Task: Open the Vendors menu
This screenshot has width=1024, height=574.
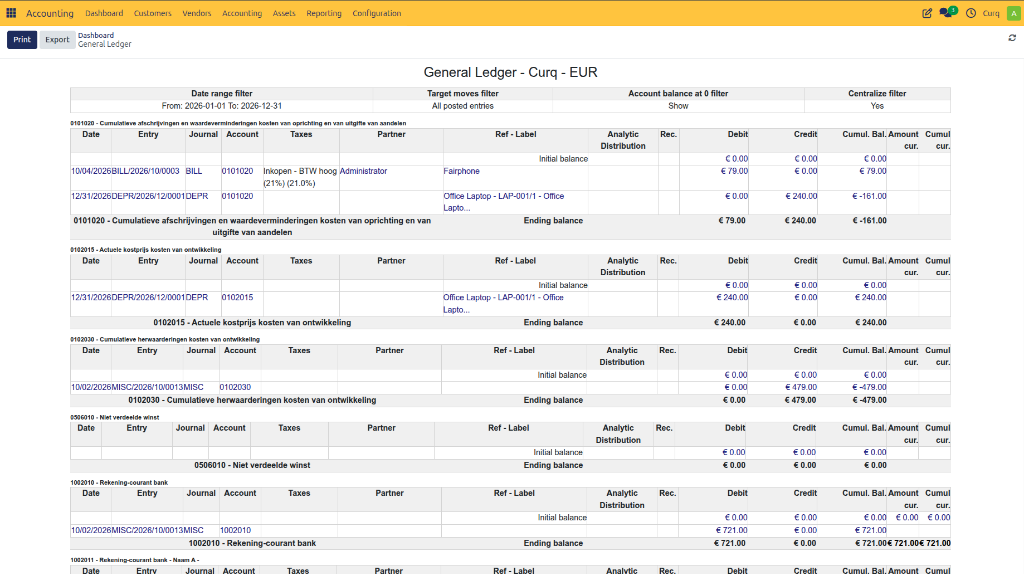Action: click(197, 13)
